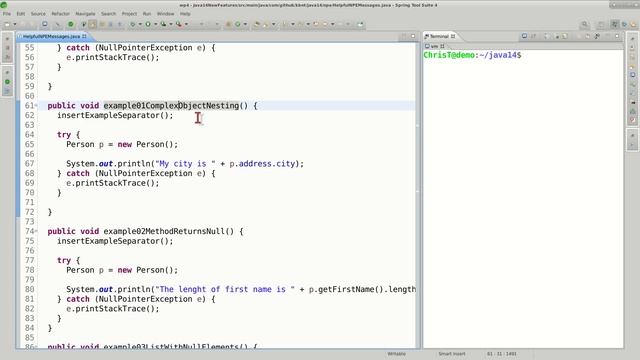The width and height of the screenshot is (640, 360).
Task: Click the green New Java Class circle icon
Action: (238, 24)
